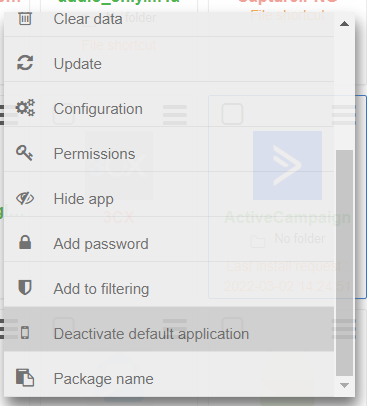
Task: Click the Configuration gears icon
Action: 25,108
